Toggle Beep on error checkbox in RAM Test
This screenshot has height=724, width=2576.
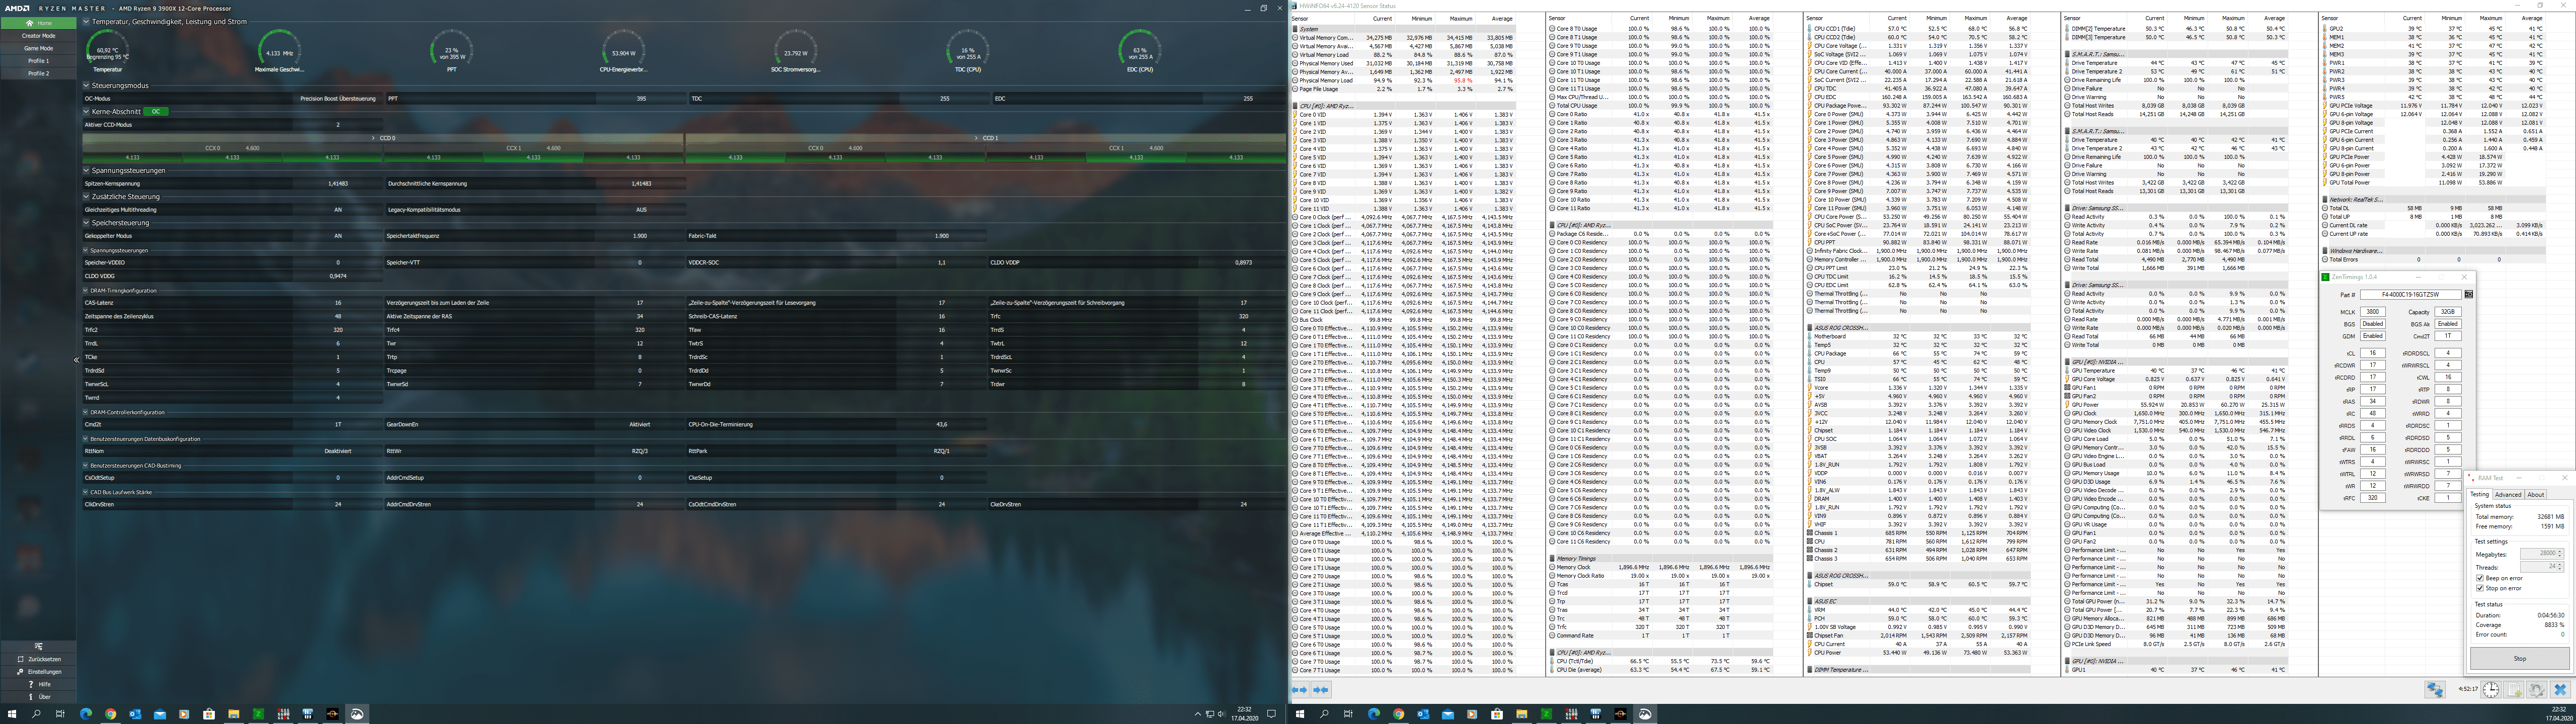[2479, 578]
